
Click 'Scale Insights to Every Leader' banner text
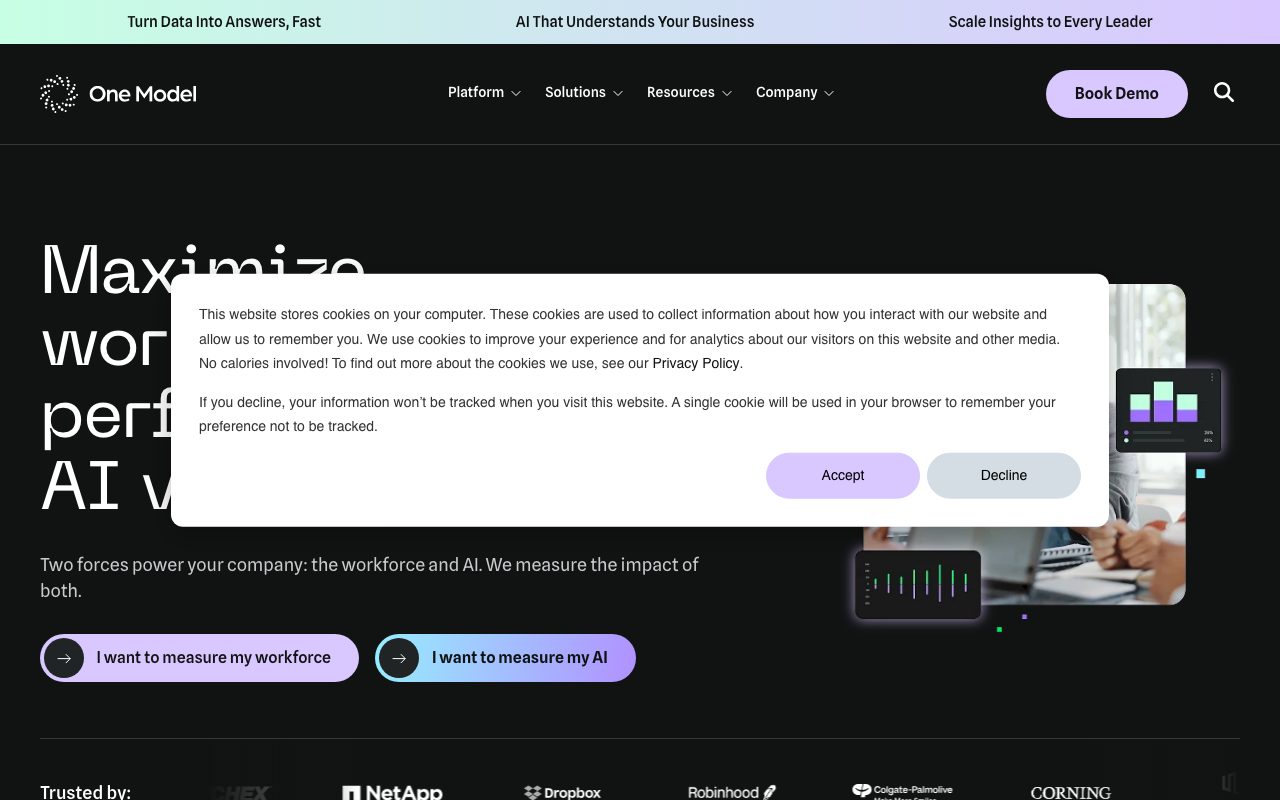tap(1051, 22)
